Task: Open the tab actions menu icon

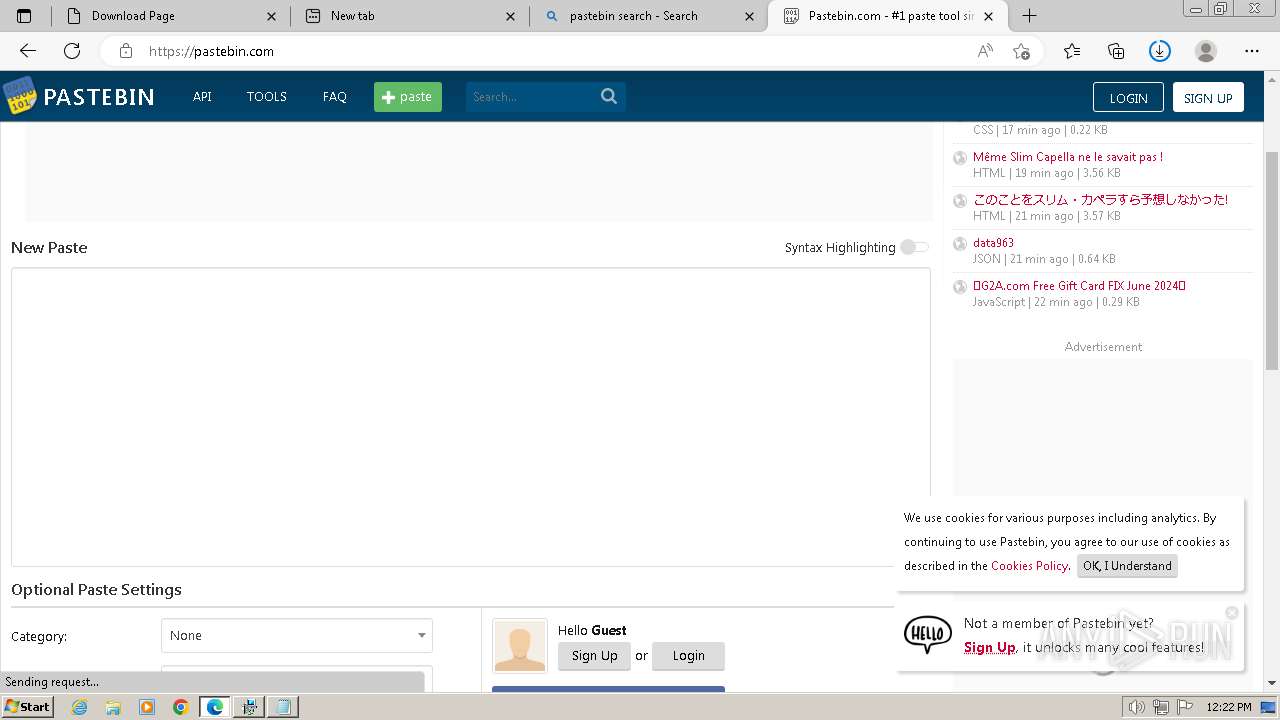Action: pyautogui.click(x=24, y=16)
